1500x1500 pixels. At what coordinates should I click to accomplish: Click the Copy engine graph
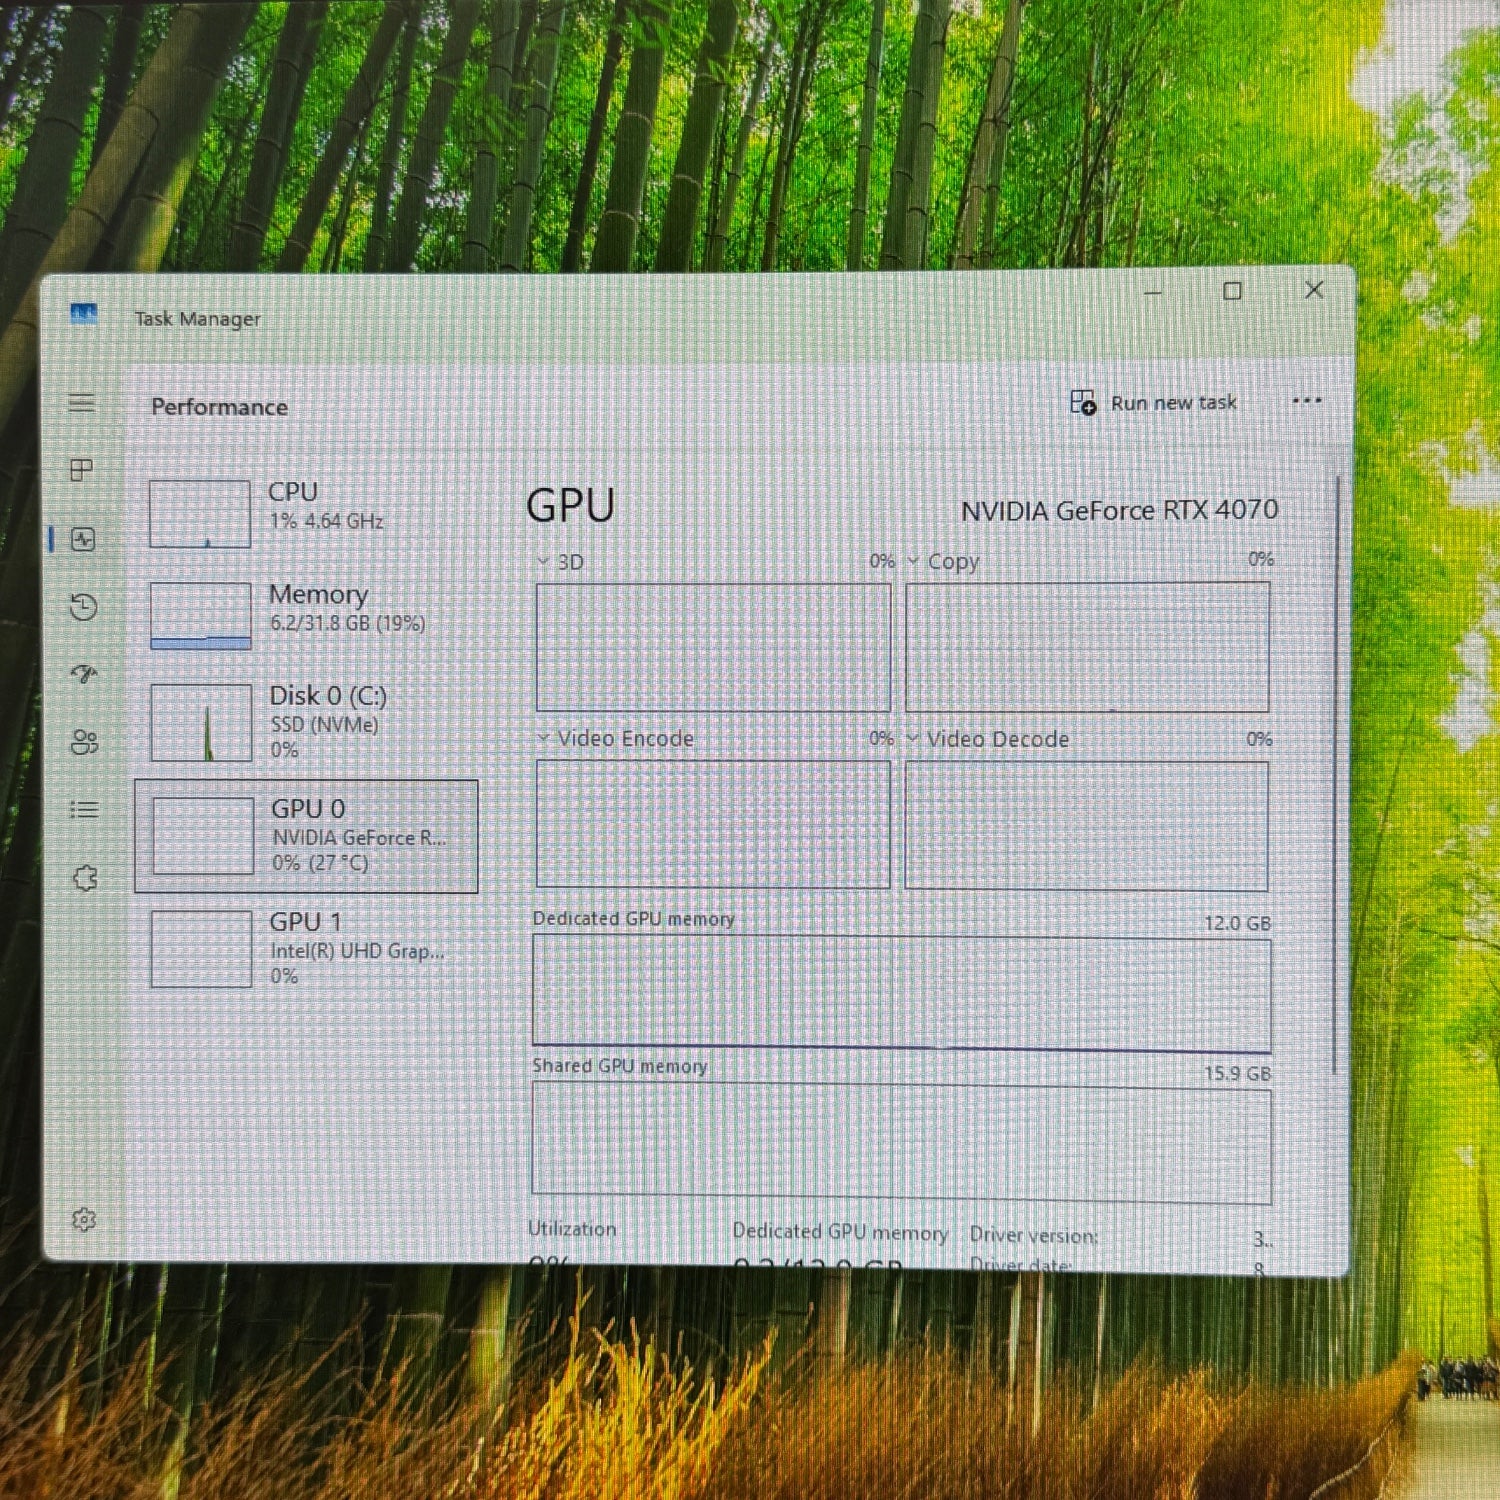pyautogui.click(x=1088, y=647)
